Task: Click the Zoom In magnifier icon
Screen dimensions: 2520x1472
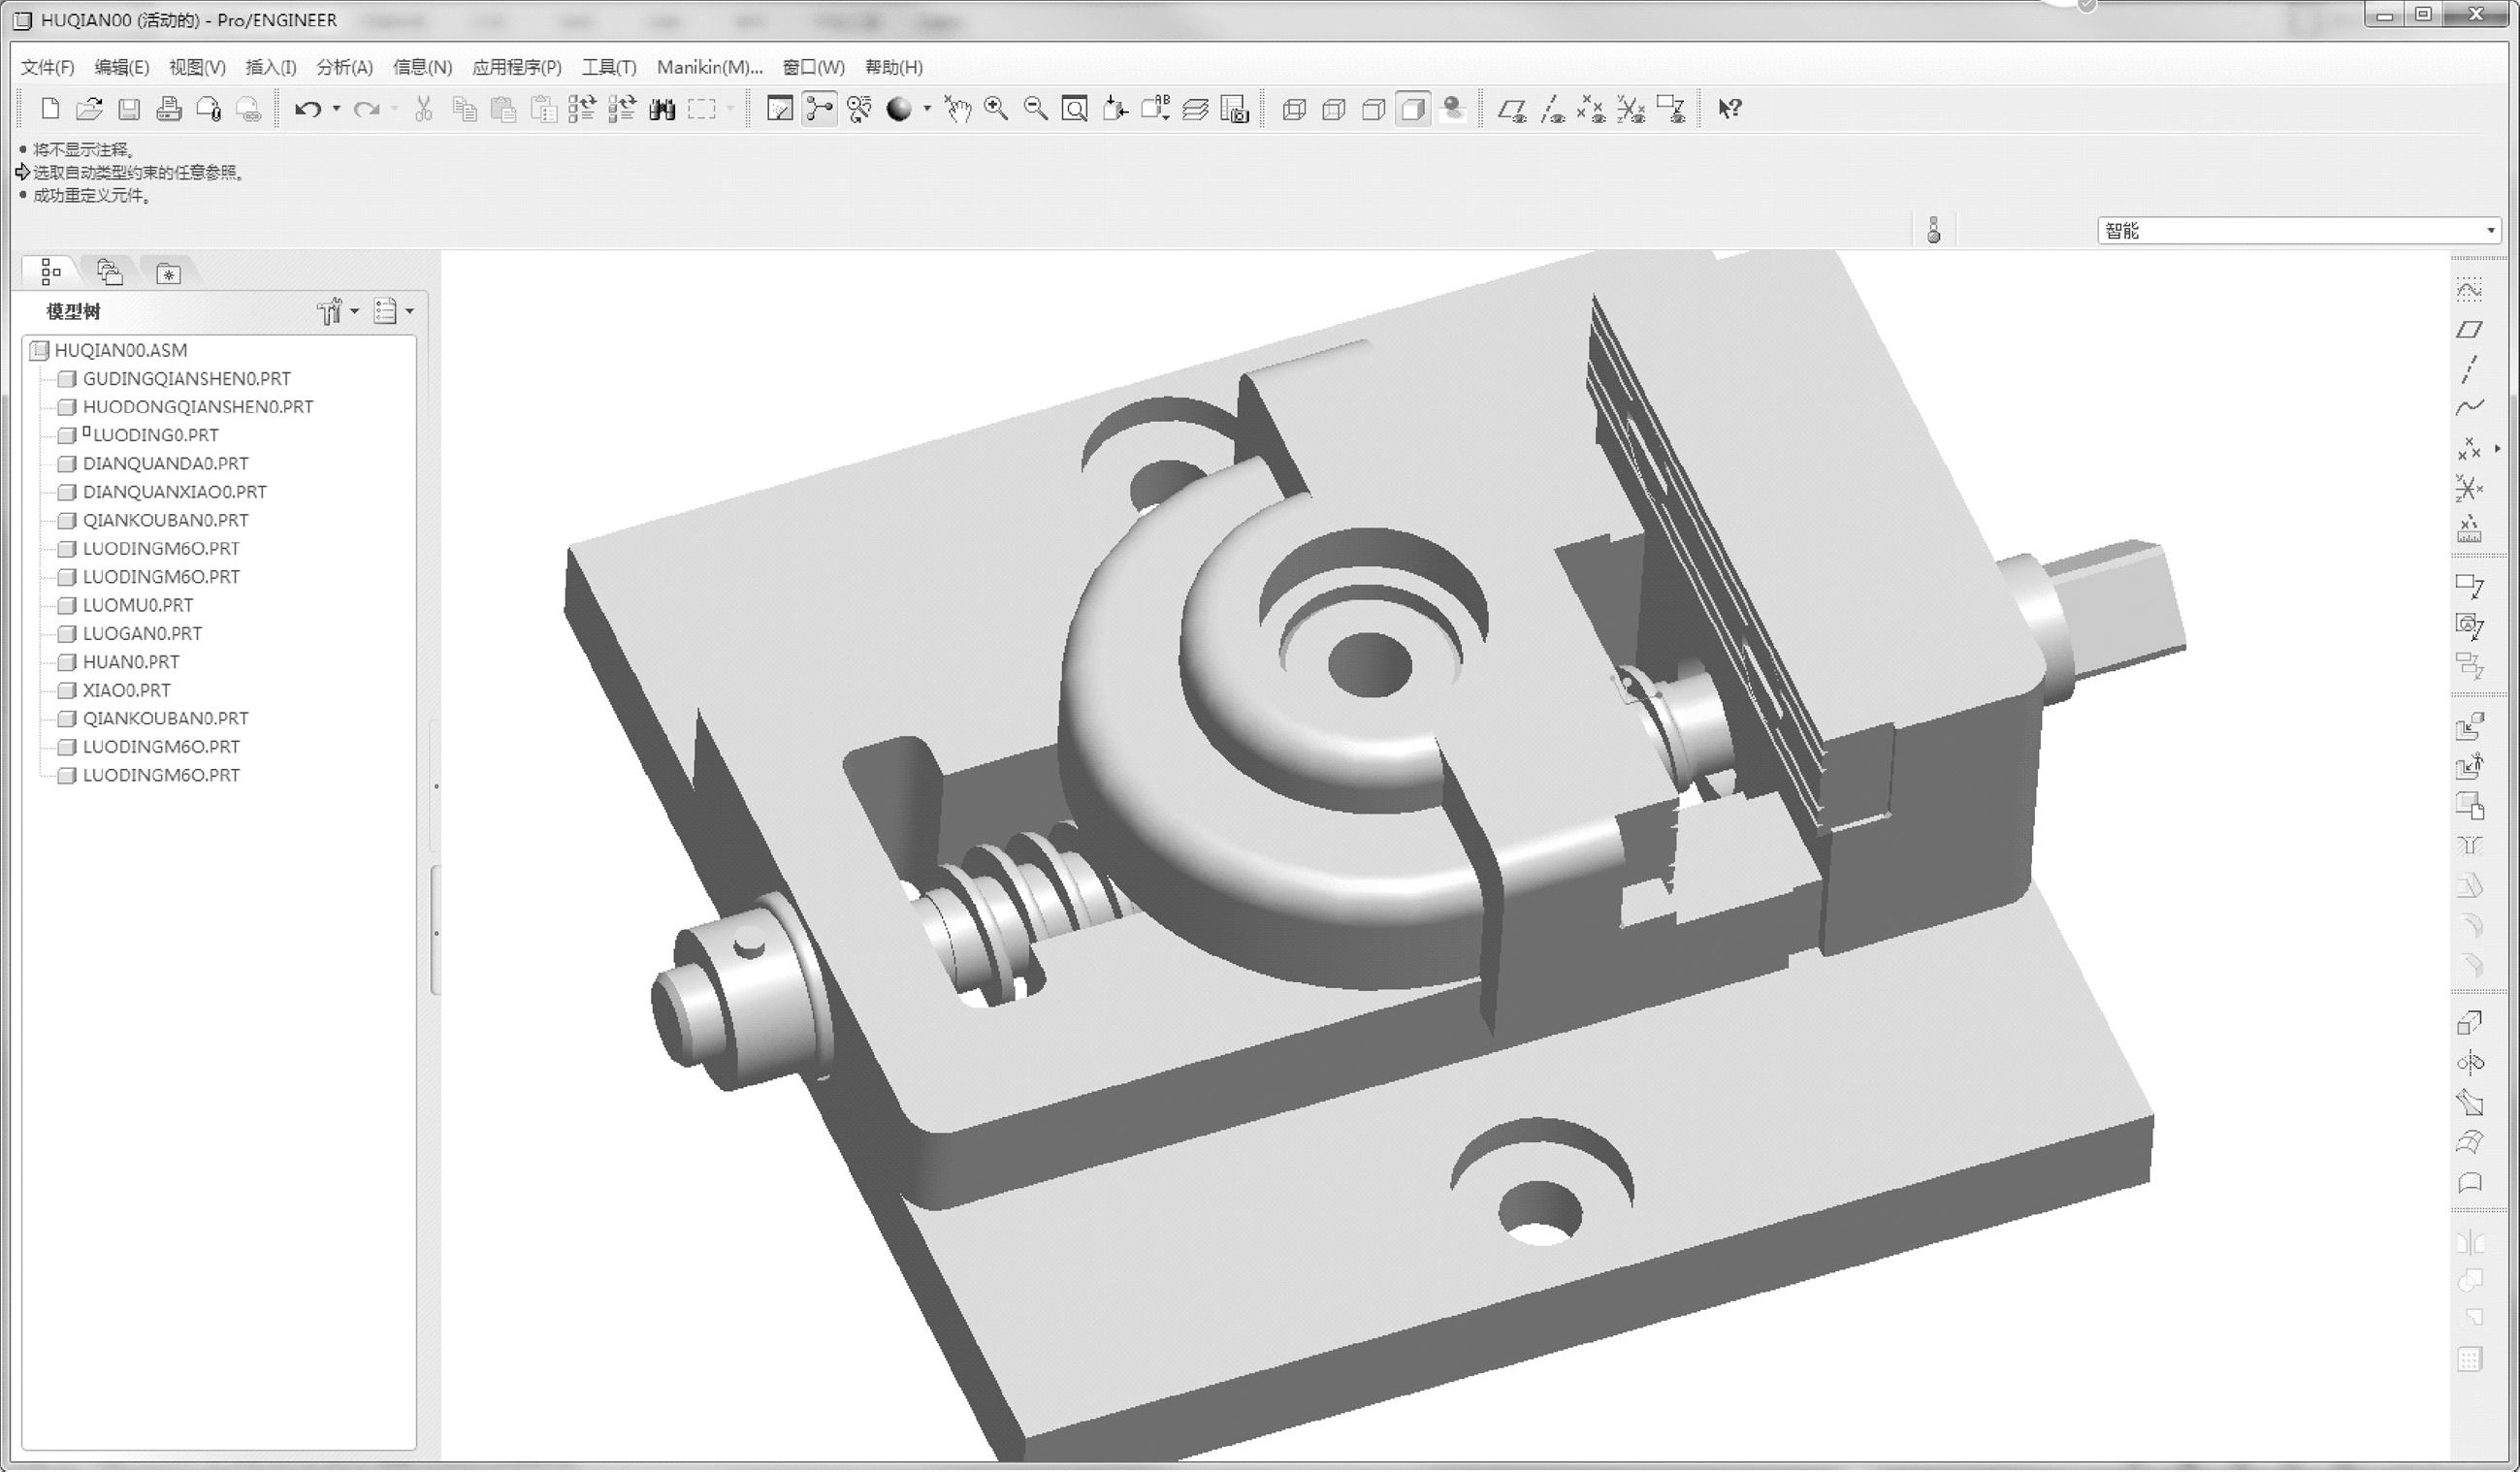Action: 996,109
